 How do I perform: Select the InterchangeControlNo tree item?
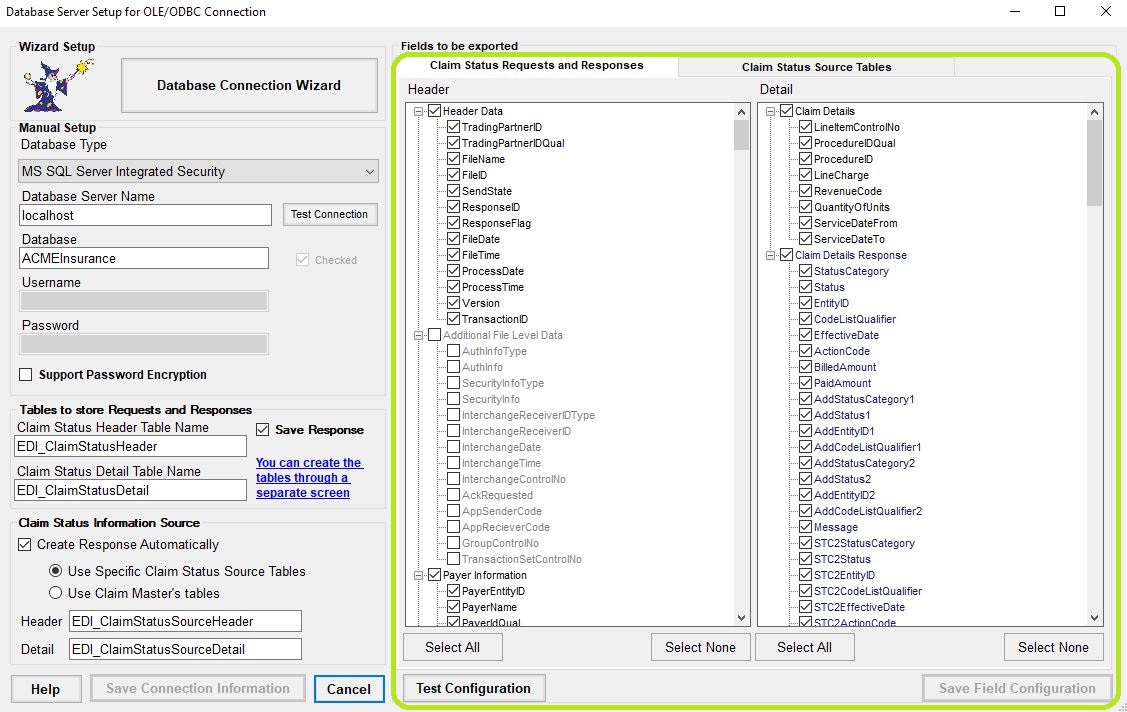tap(513, 479)
